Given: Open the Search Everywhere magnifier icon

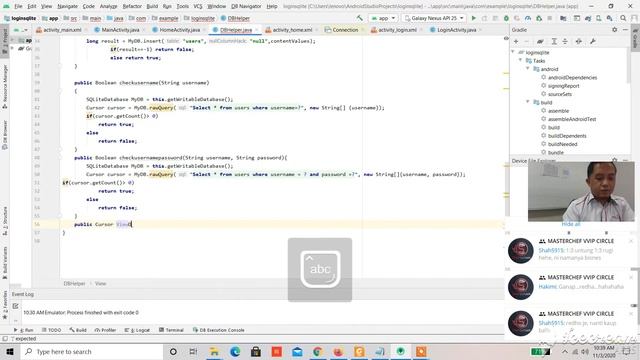Looking at the screenshot, I should [x=623, y=18].
